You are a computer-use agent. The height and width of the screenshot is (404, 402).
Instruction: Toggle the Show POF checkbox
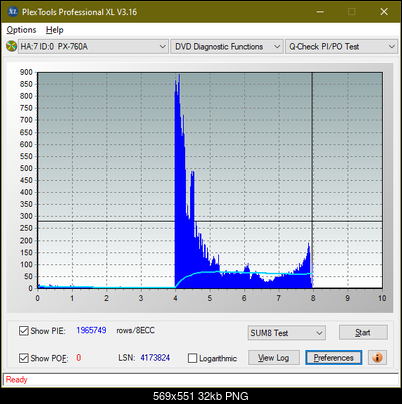pos(24,358)
